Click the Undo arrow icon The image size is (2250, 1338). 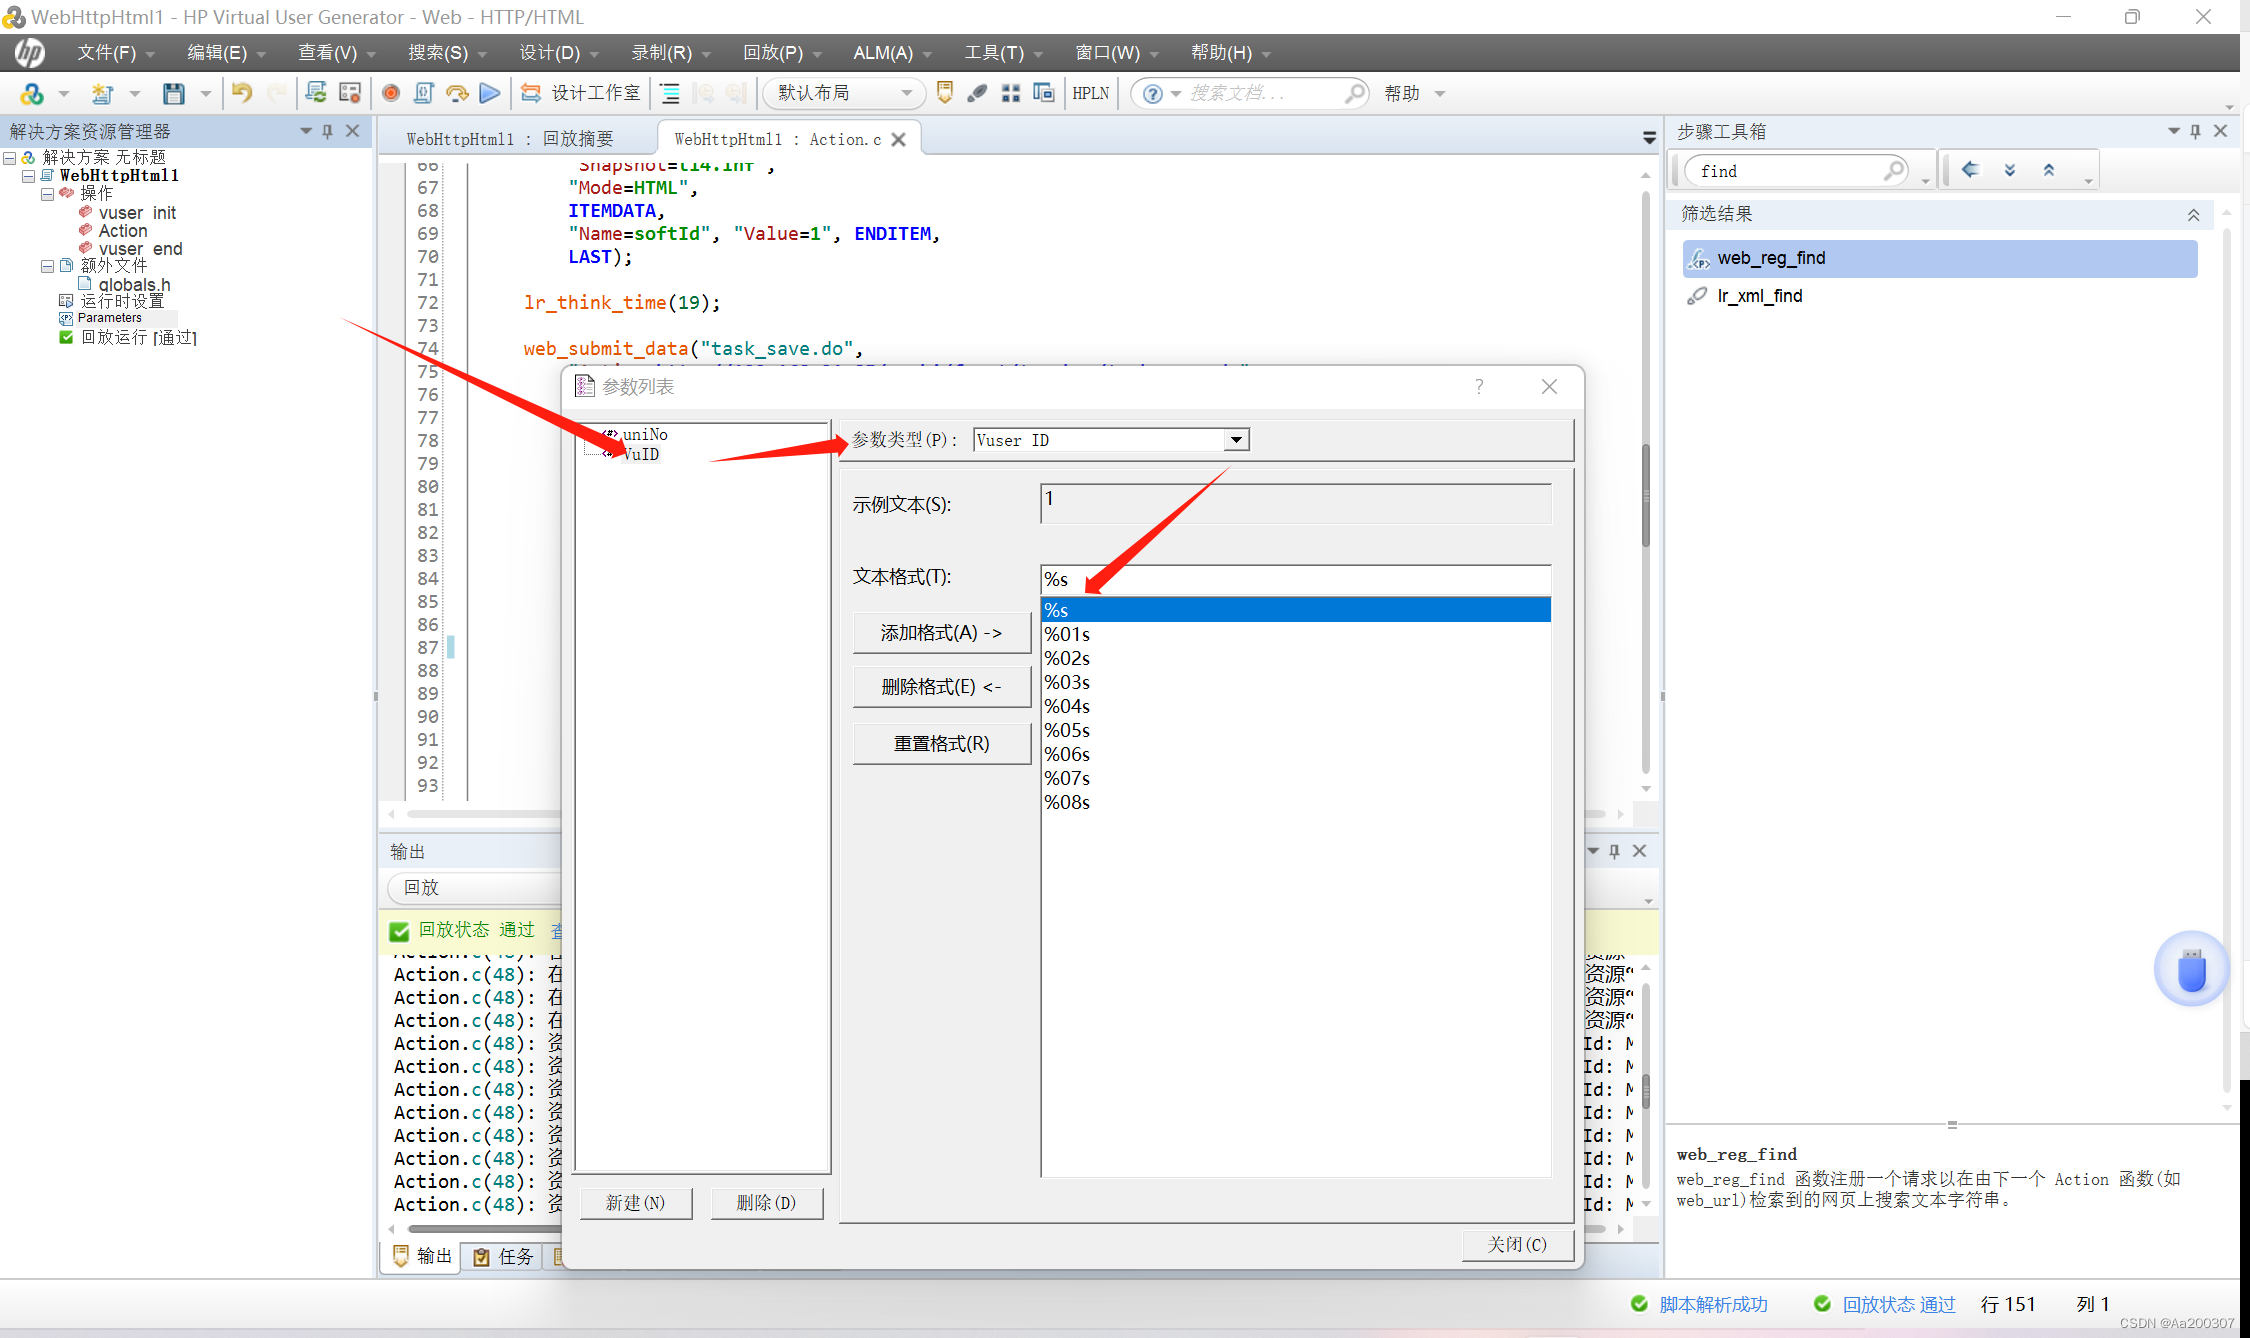[x=241, y=93]
